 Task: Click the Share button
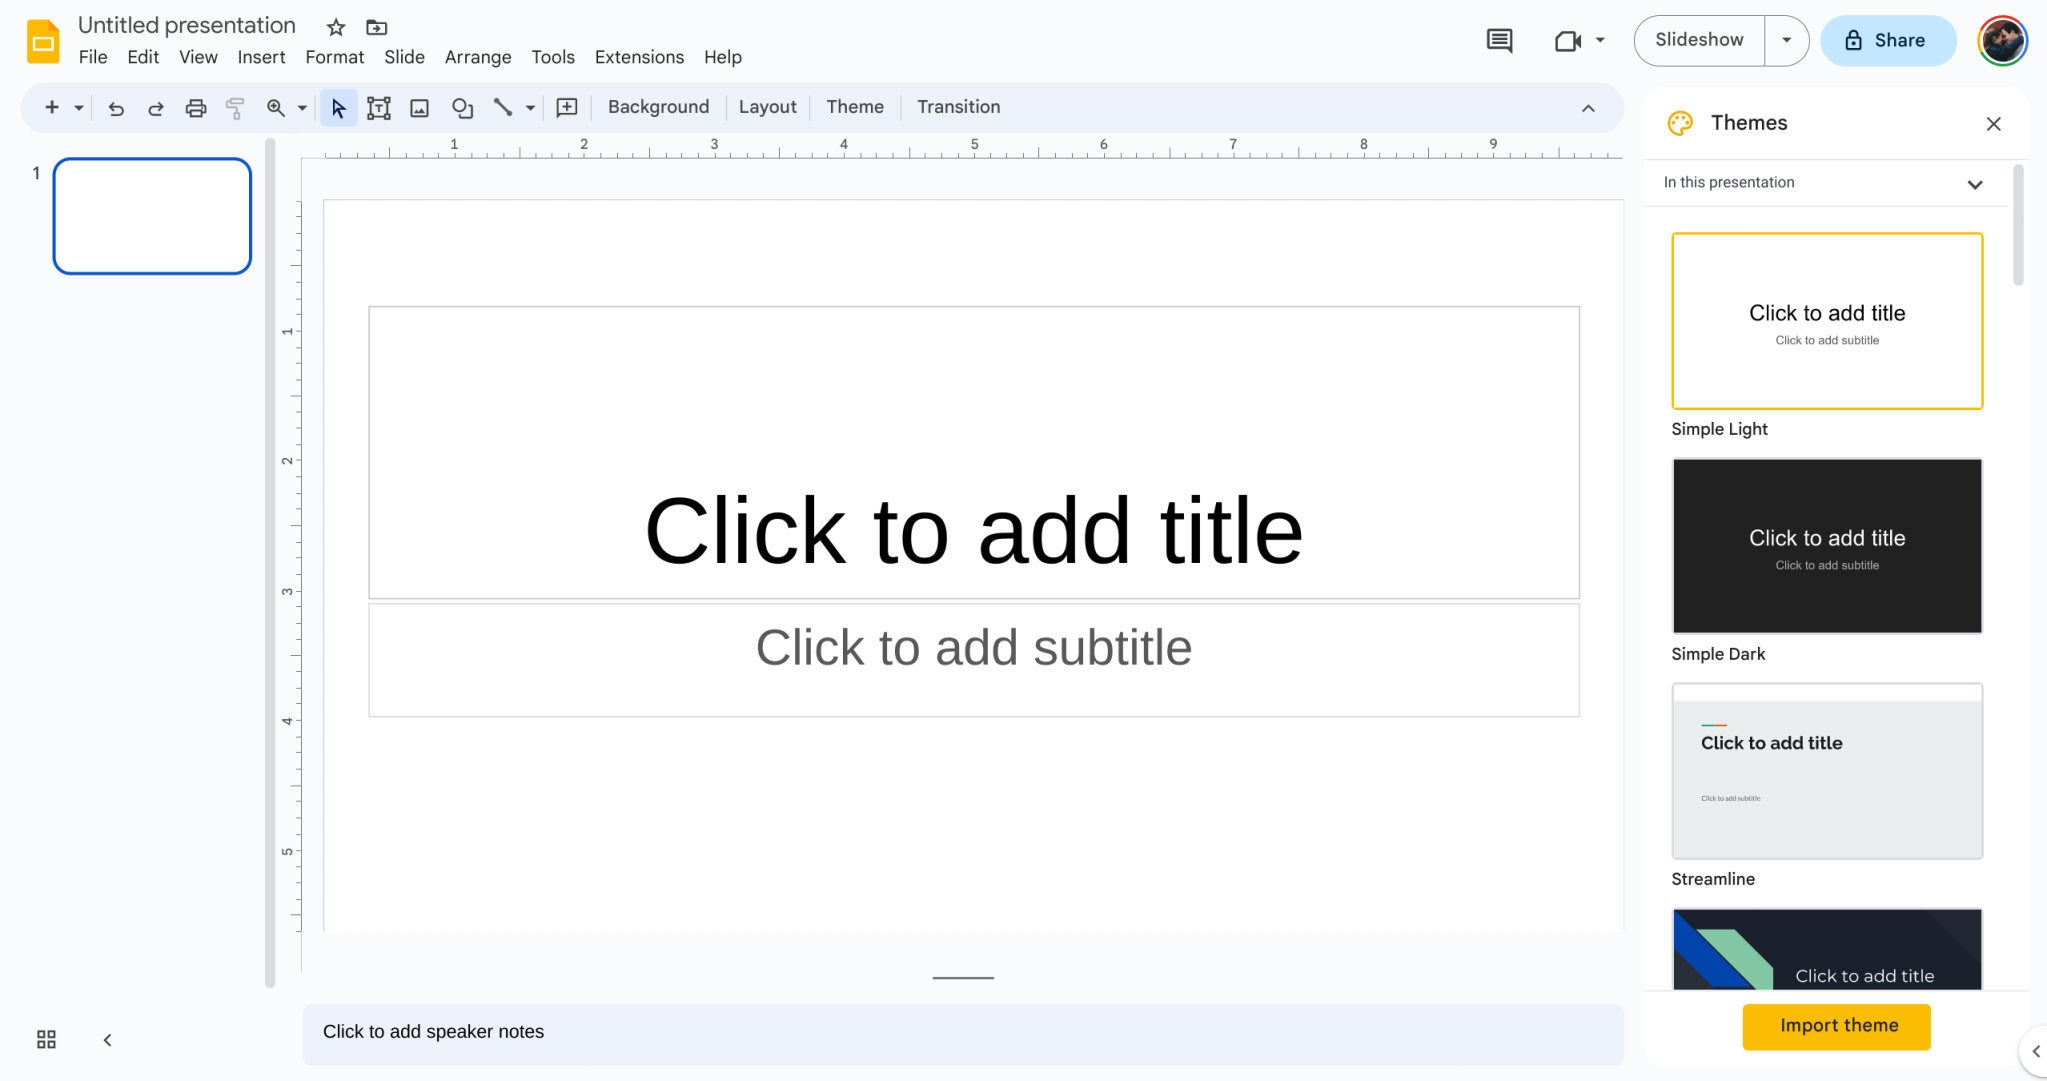click(x=1887, y=41)
